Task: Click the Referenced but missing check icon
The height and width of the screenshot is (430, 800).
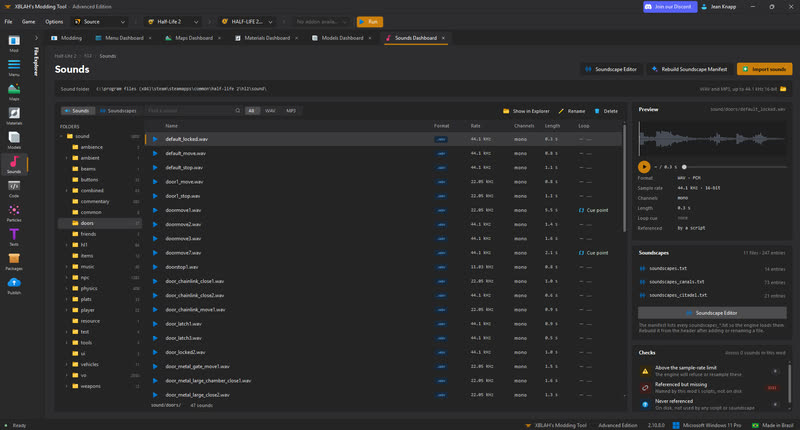Action: point(645,388)
